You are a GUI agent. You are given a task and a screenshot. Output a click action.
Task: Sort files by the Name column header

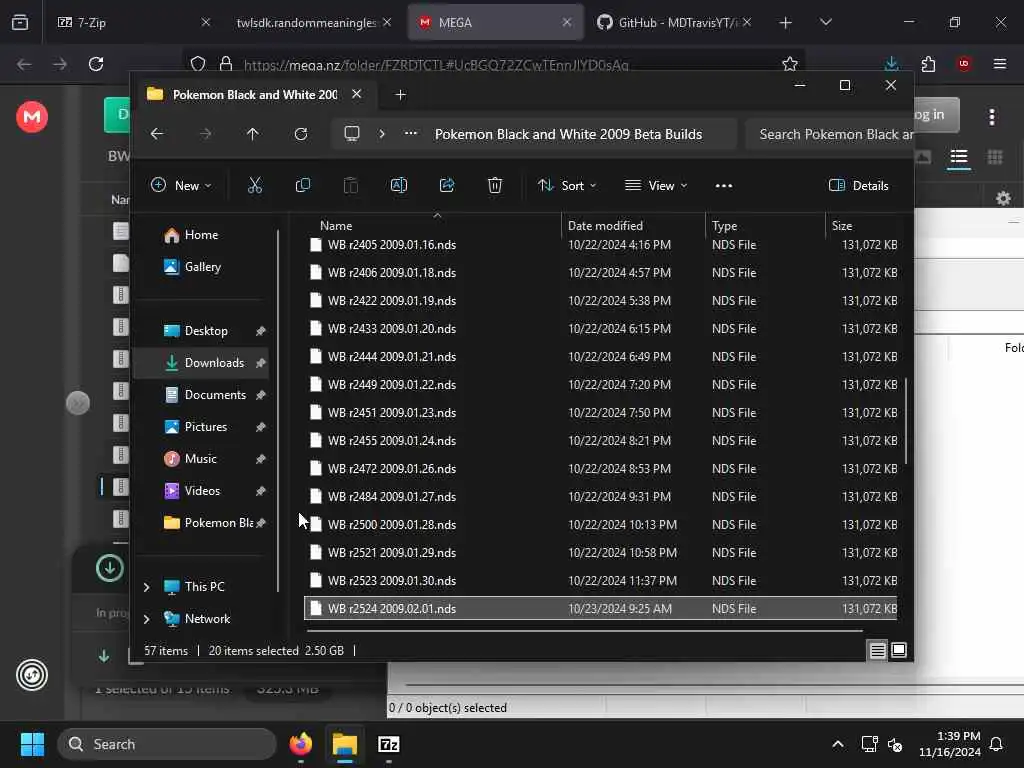pyautogui.click(x=336, y=225)
